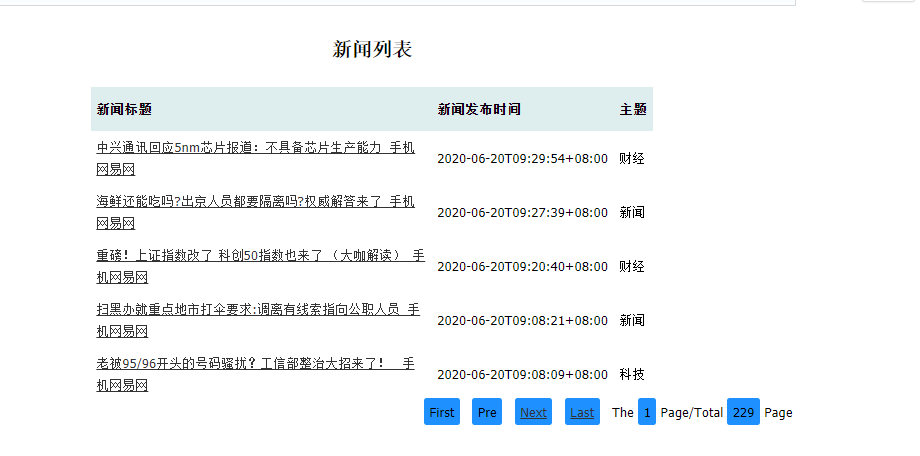
Task: Click the 新闻发布时间 column header
Action: [x=479, y=109]
